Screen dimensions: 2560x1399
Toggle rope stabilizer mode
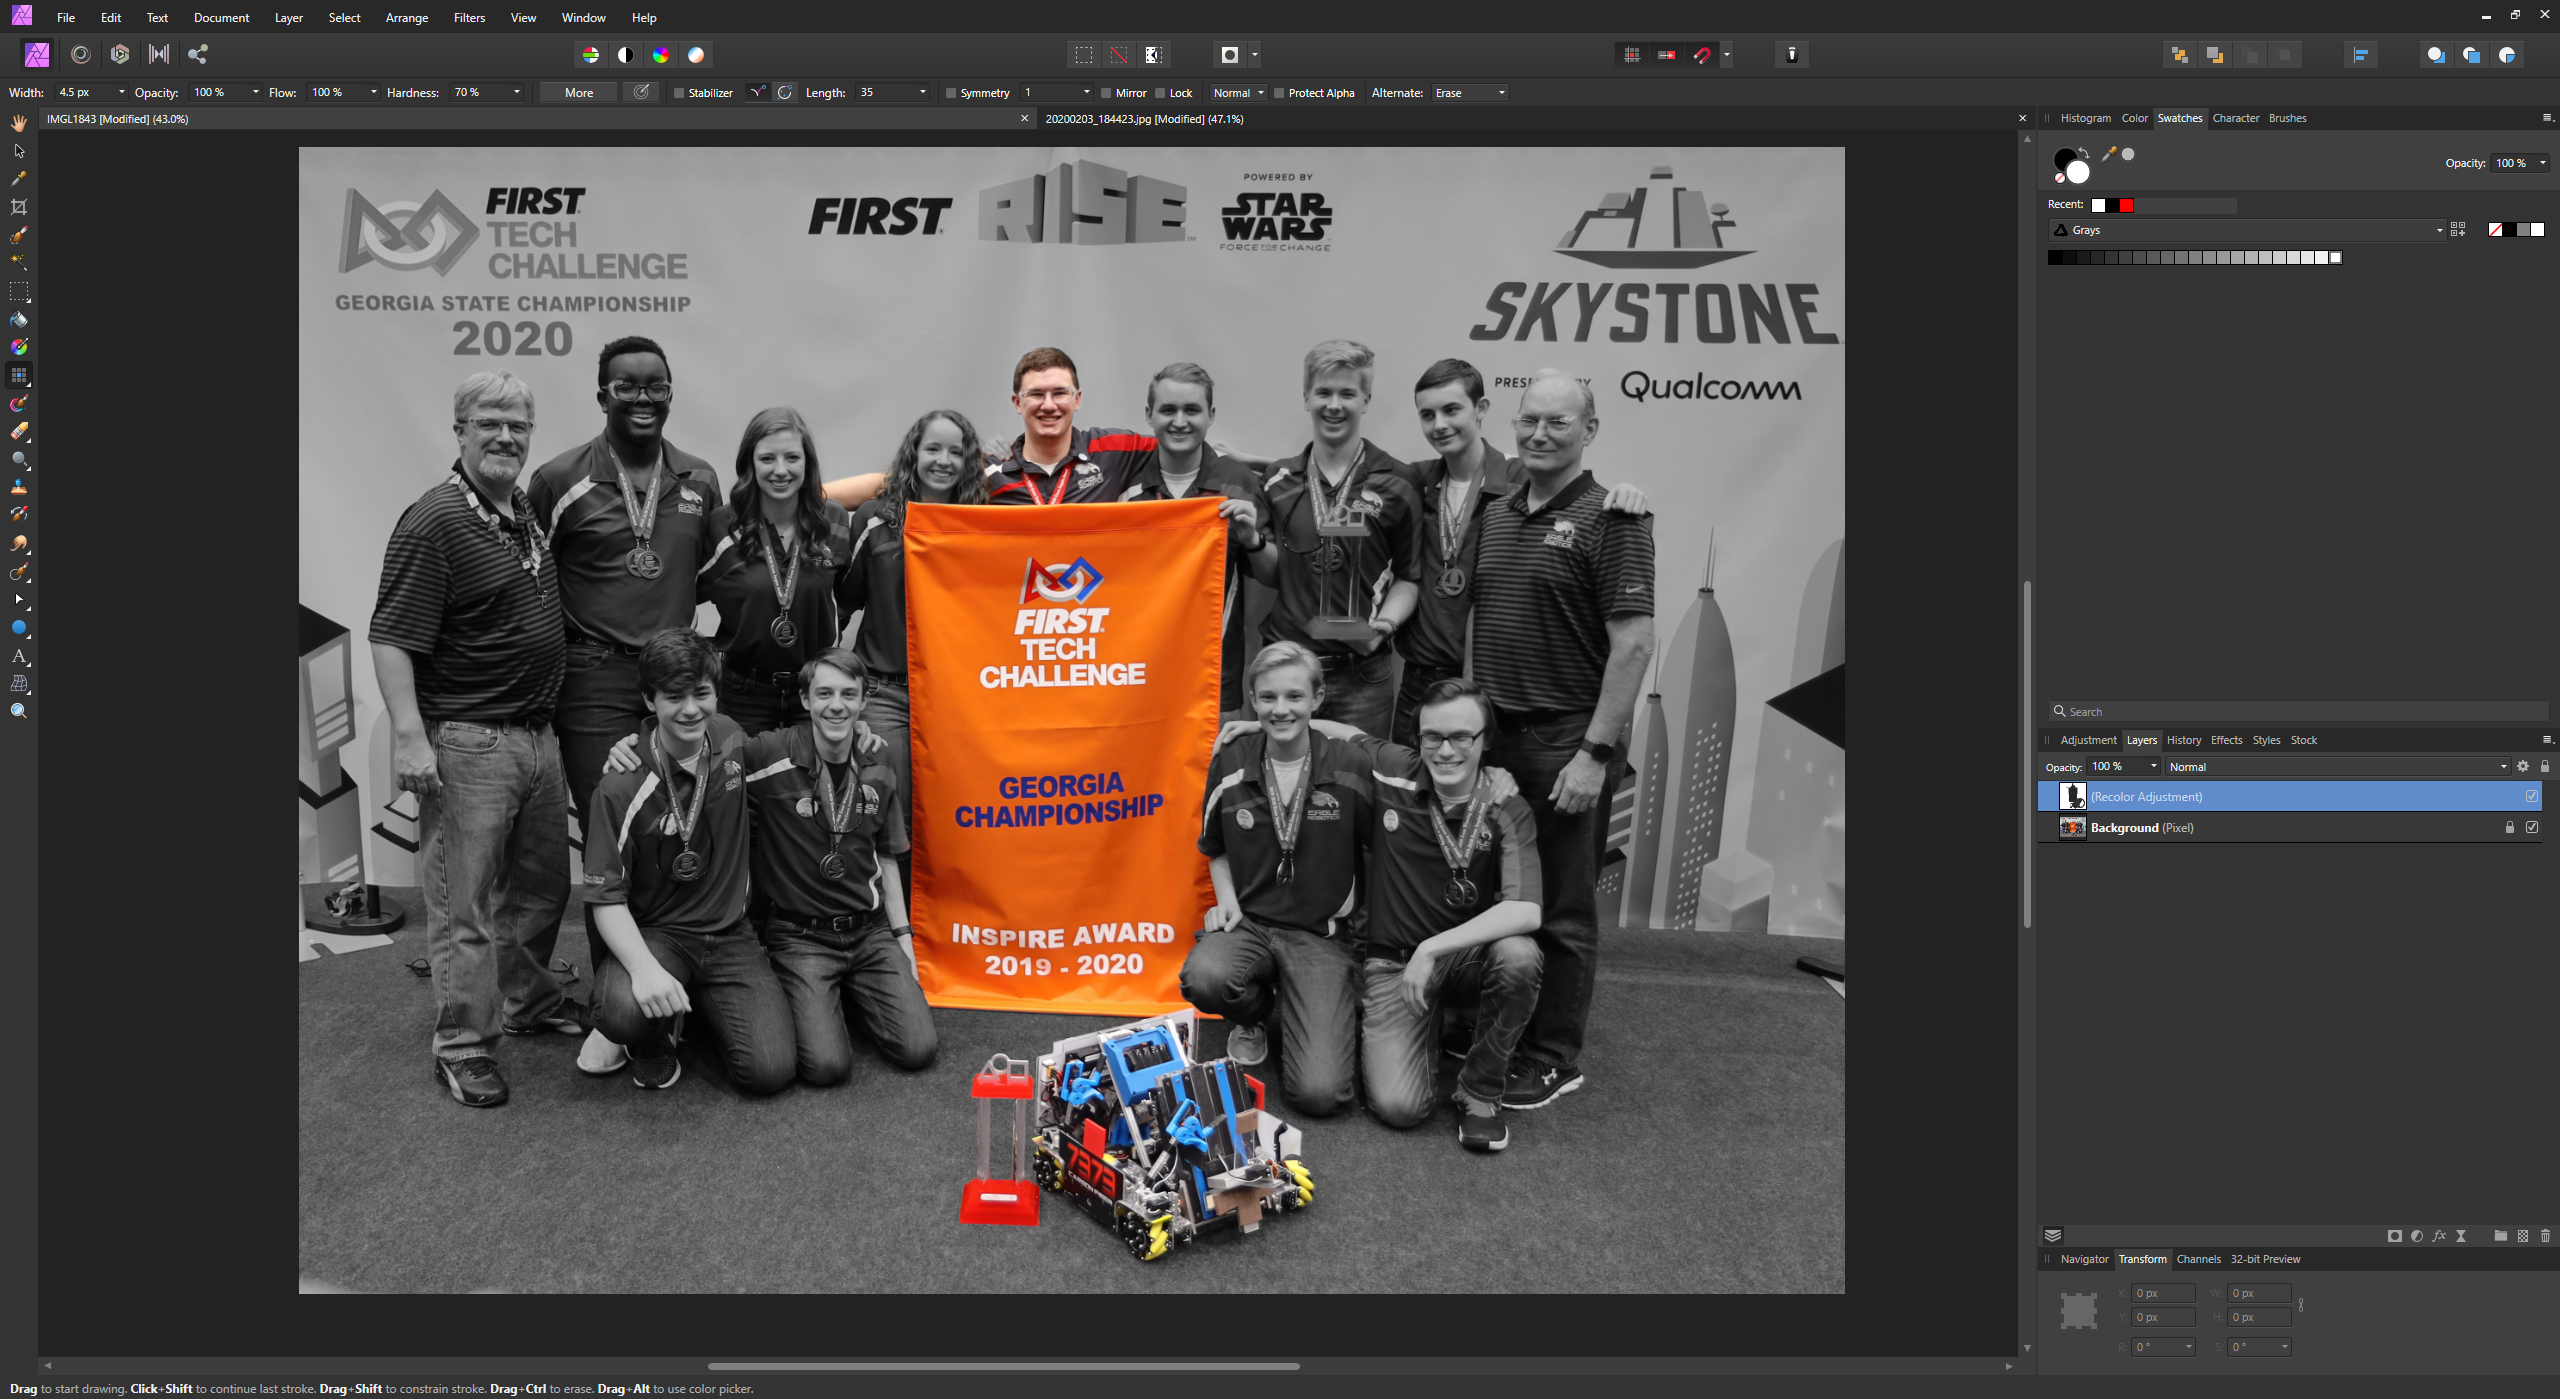758,92
